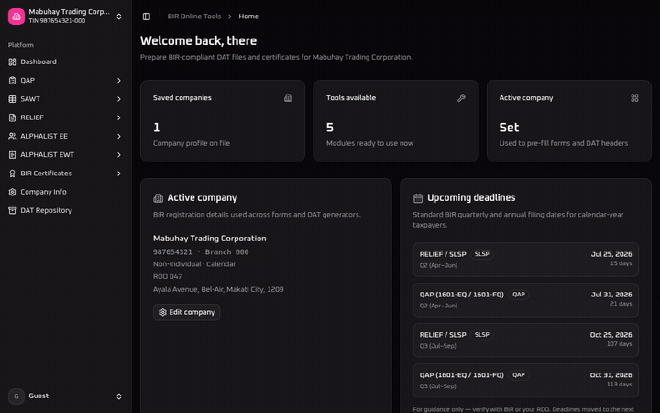This screenshot has height=413, width=660.
Task: Click QAP badge in Q2 deadline row
Action: click(518, 294)
